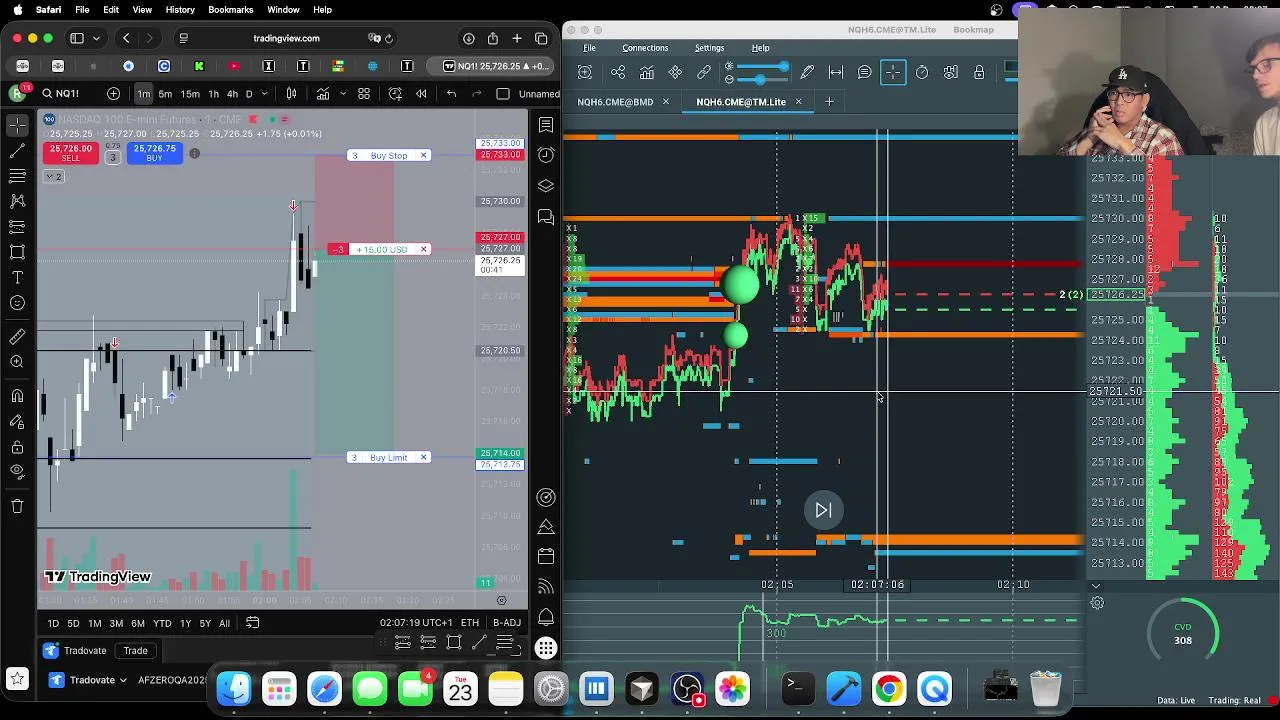This screenshot has height=720, width=1280.
Task: Click the candlestick chart type icon
Action: [291, 94]
